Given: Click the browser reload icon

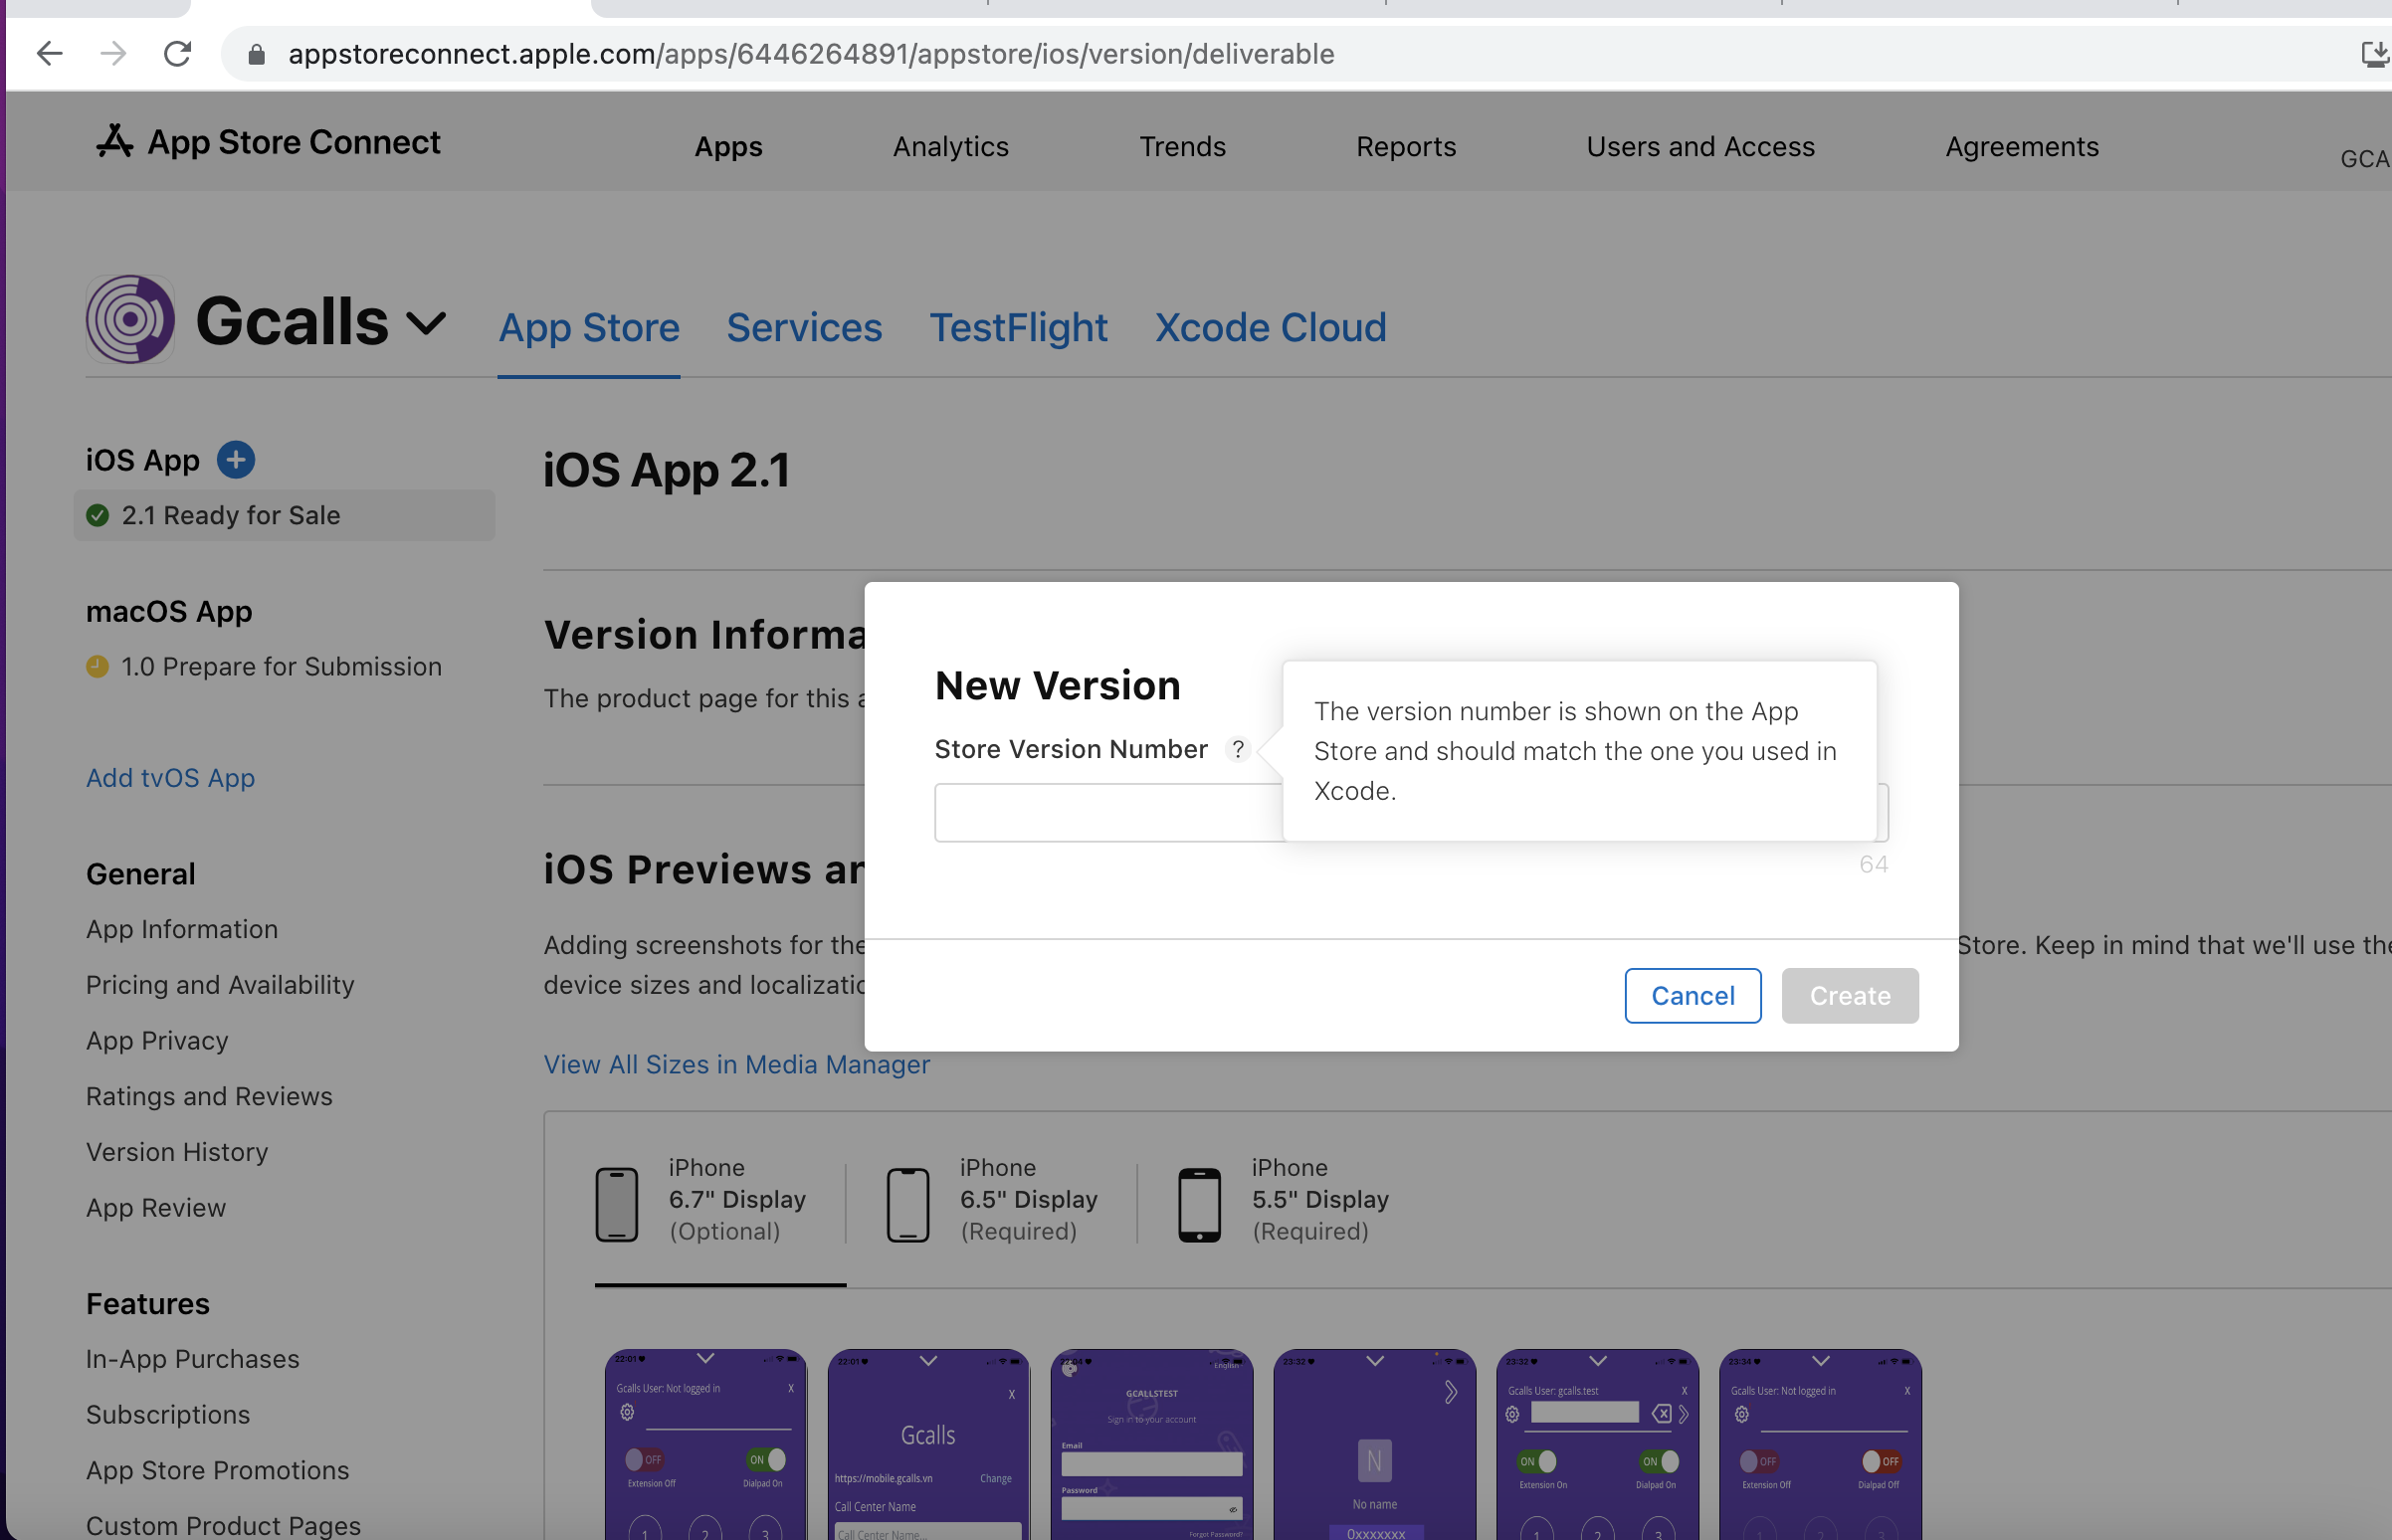Looking at the screenshot, I should pos(177,54).
